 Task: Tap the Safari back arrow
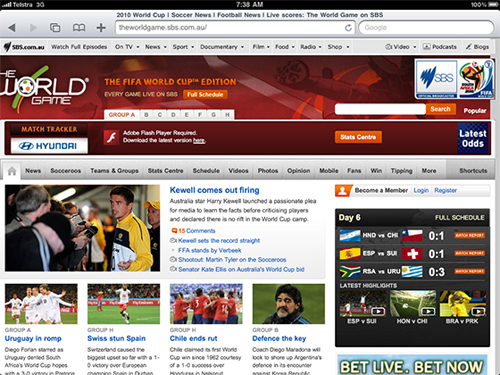pyautogui.click(x=12, y=28)
